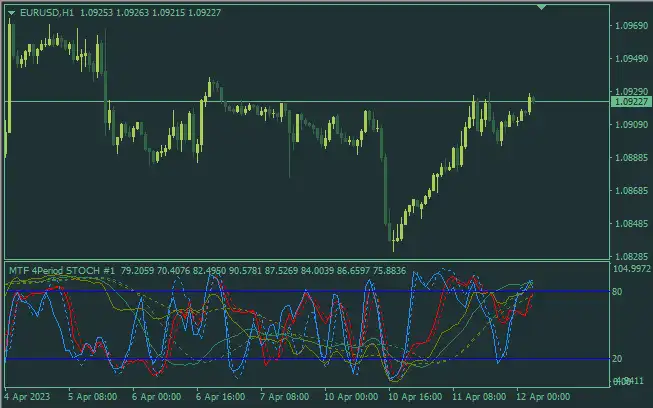Screen dimensions: 653x408
Task: Click the 1.09690 price scale label
Action: pyautogui.click(x=631, y=26)
